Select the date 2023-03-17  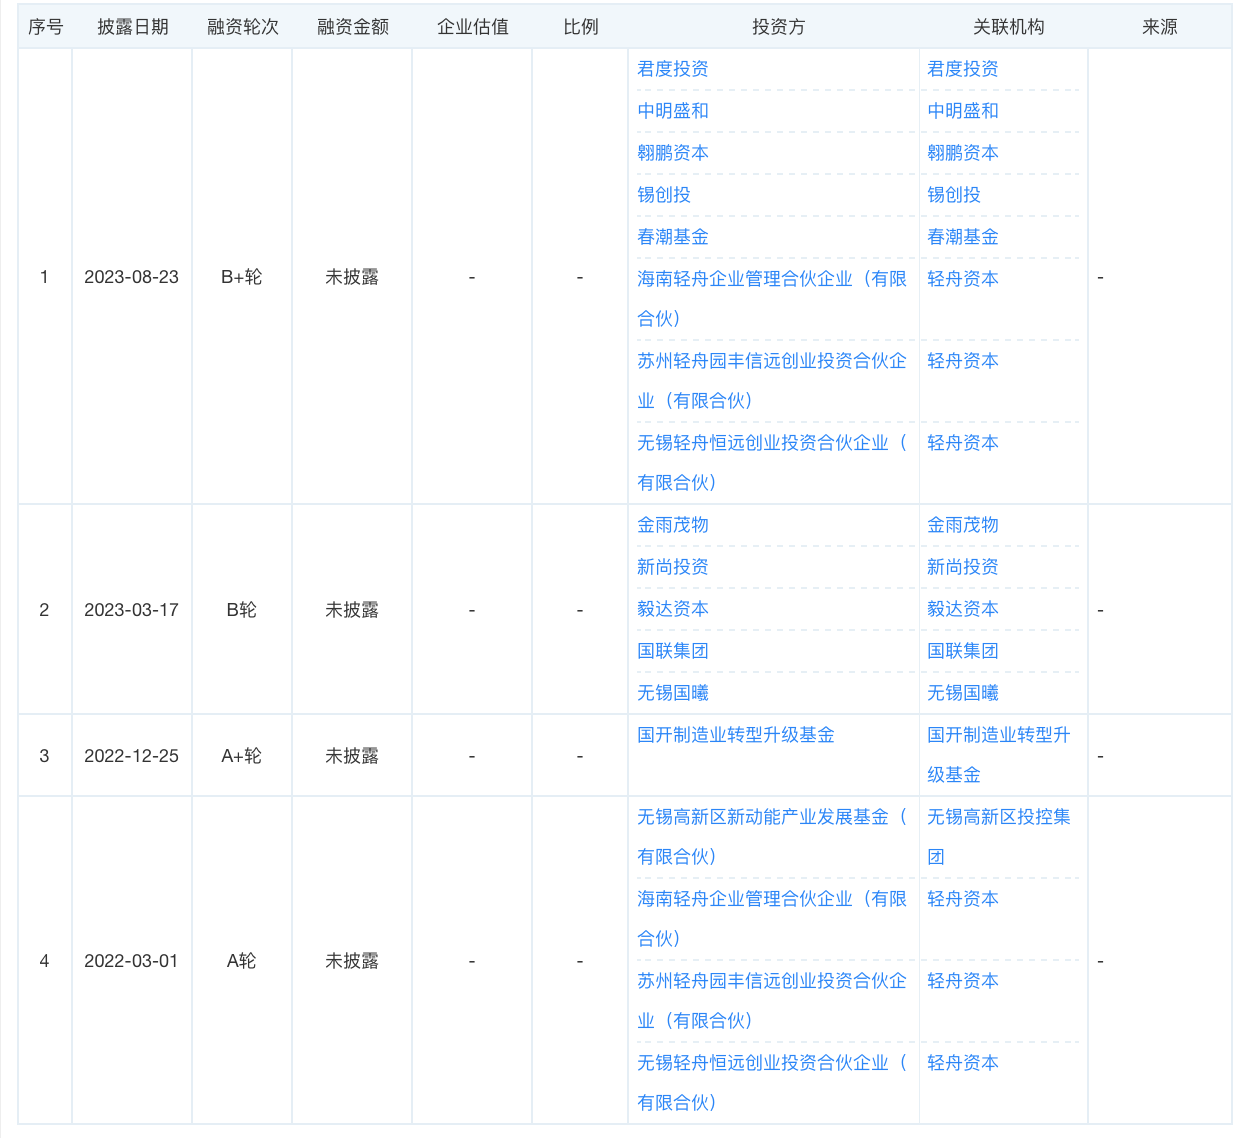pyautogui.click(x=131, y=610)
